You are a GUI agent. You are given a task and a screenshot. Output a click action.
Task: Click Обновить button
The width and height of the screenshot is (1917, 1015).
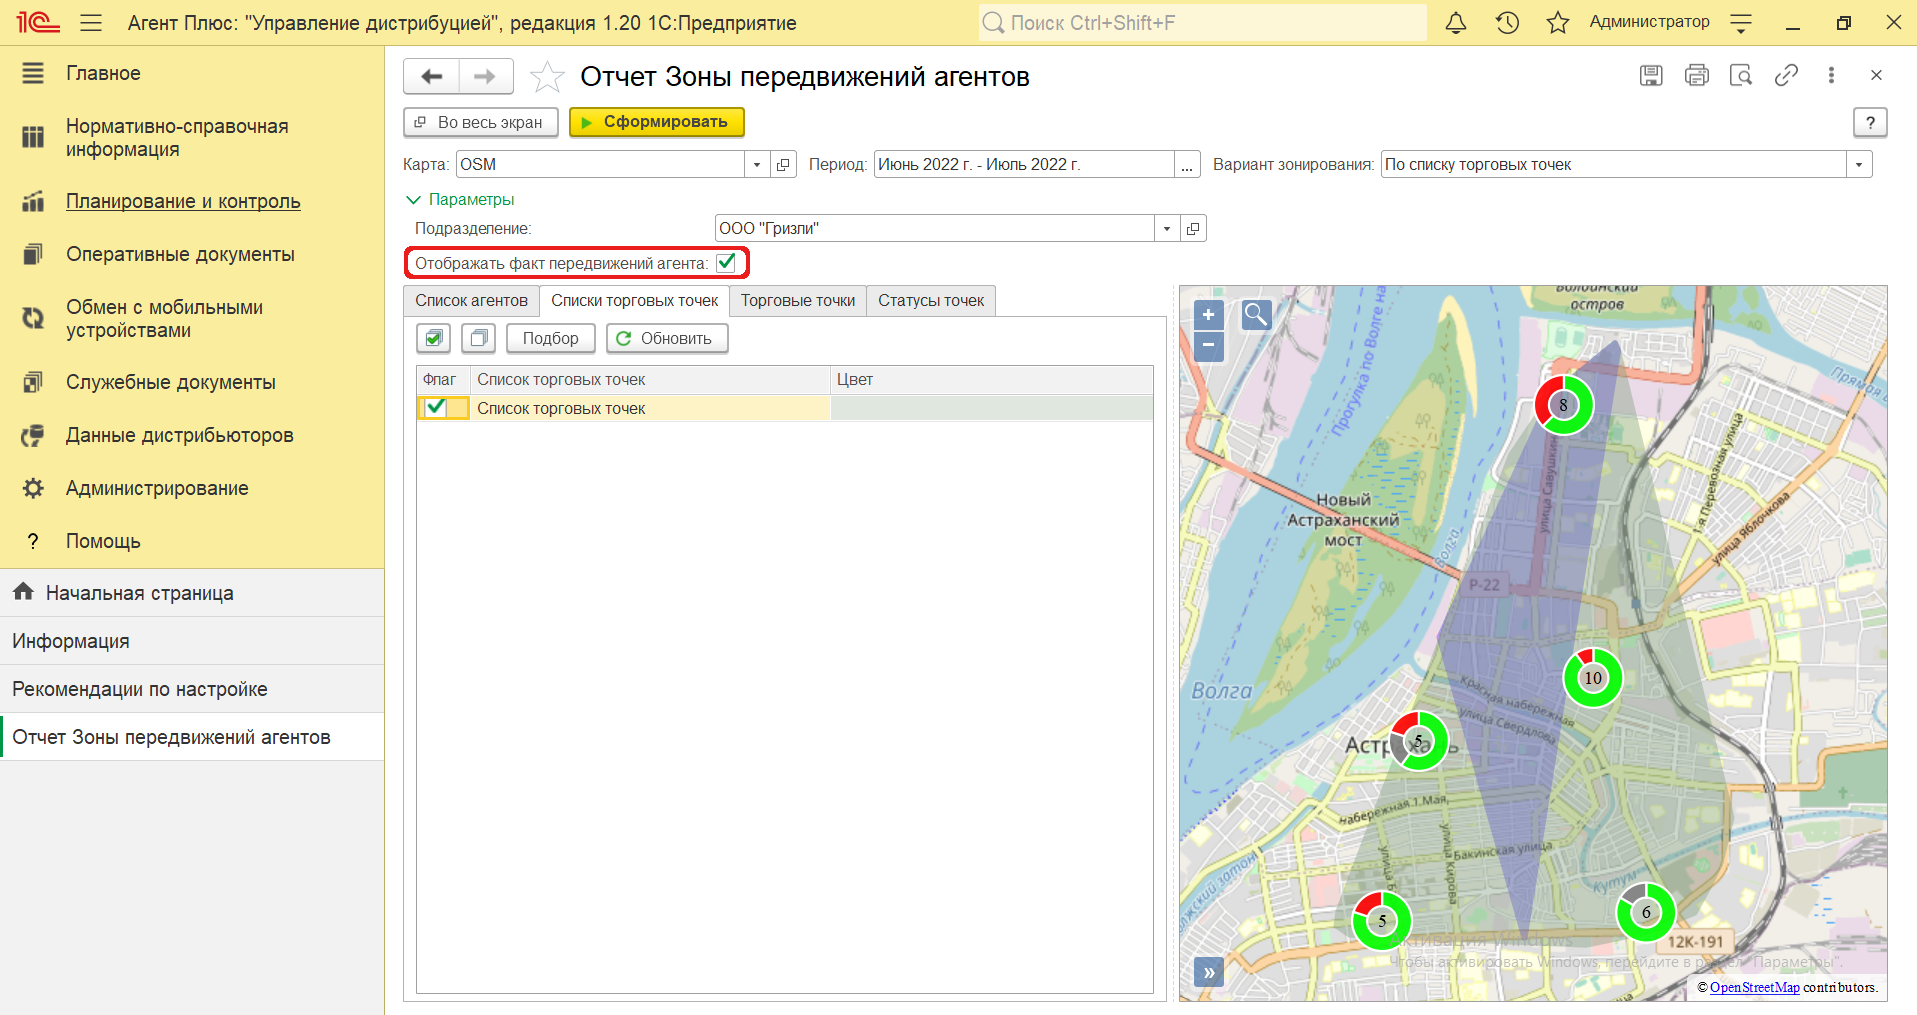click(x=667, y=338)
